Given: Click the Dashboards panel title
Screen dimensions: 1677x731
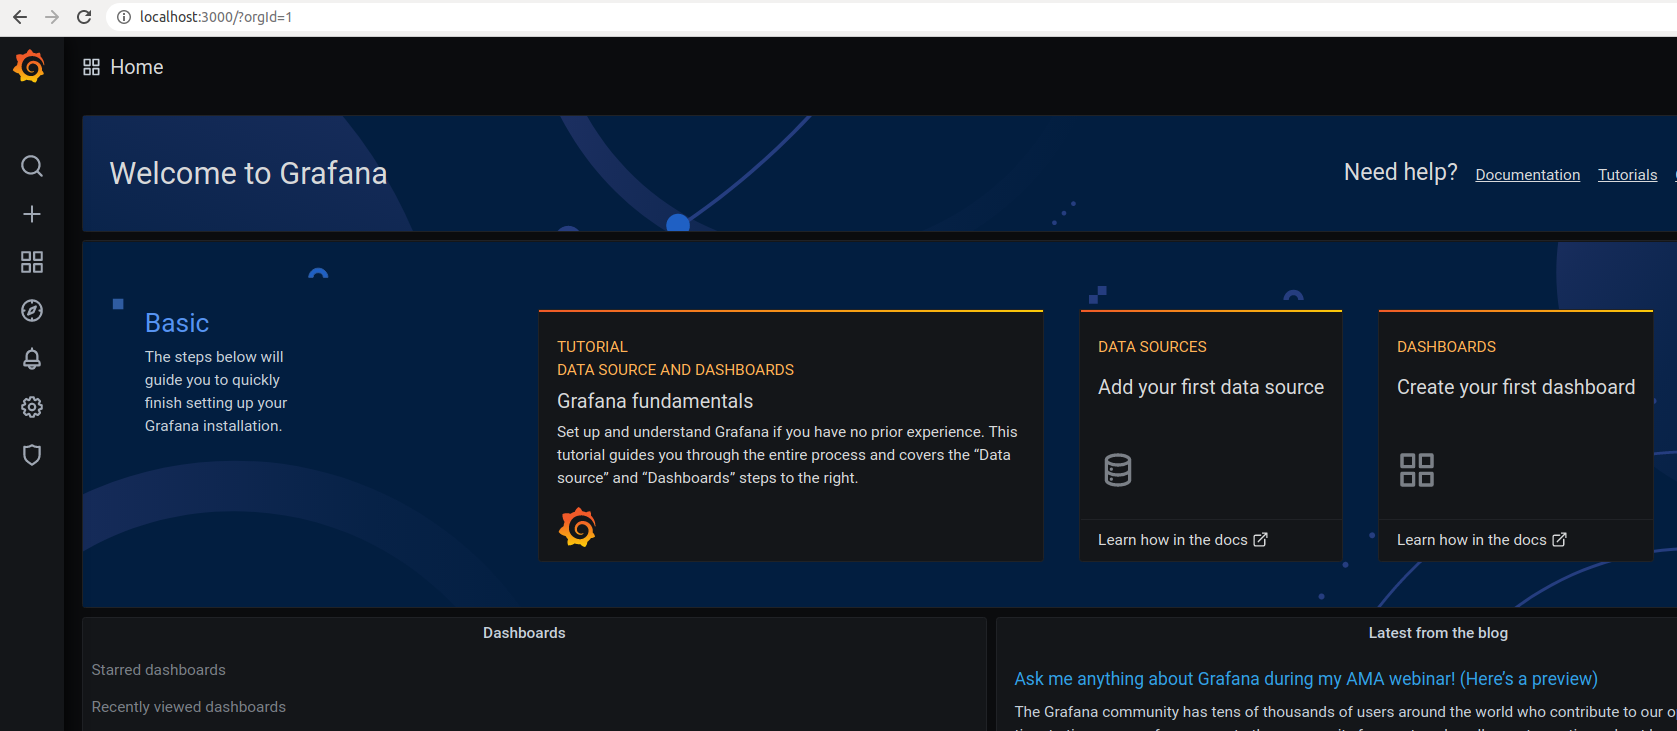Looking at the screenshot, I should coord(524,633).
